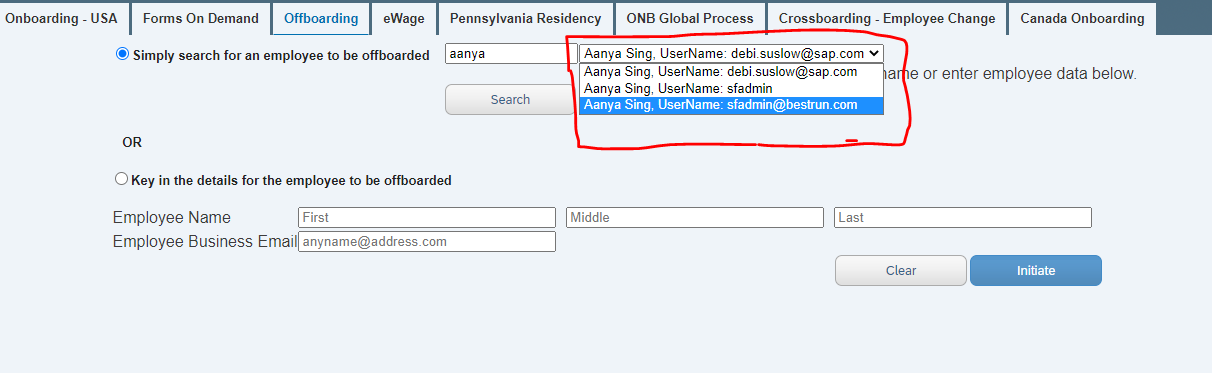Screen dimensions: 1212x373
Task: Switch to the eWage tab
Action: coord(403,18)
